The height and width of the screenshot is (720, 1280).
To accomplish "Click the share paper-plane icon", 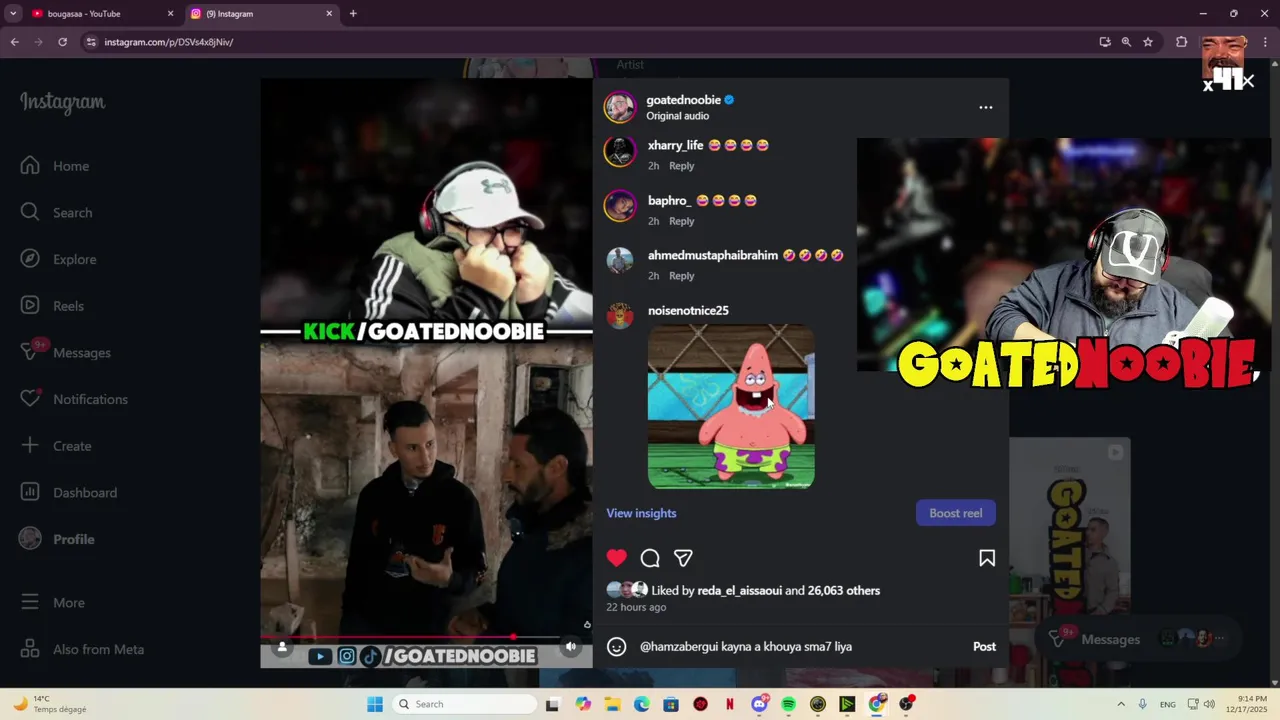I will point(683,558).
